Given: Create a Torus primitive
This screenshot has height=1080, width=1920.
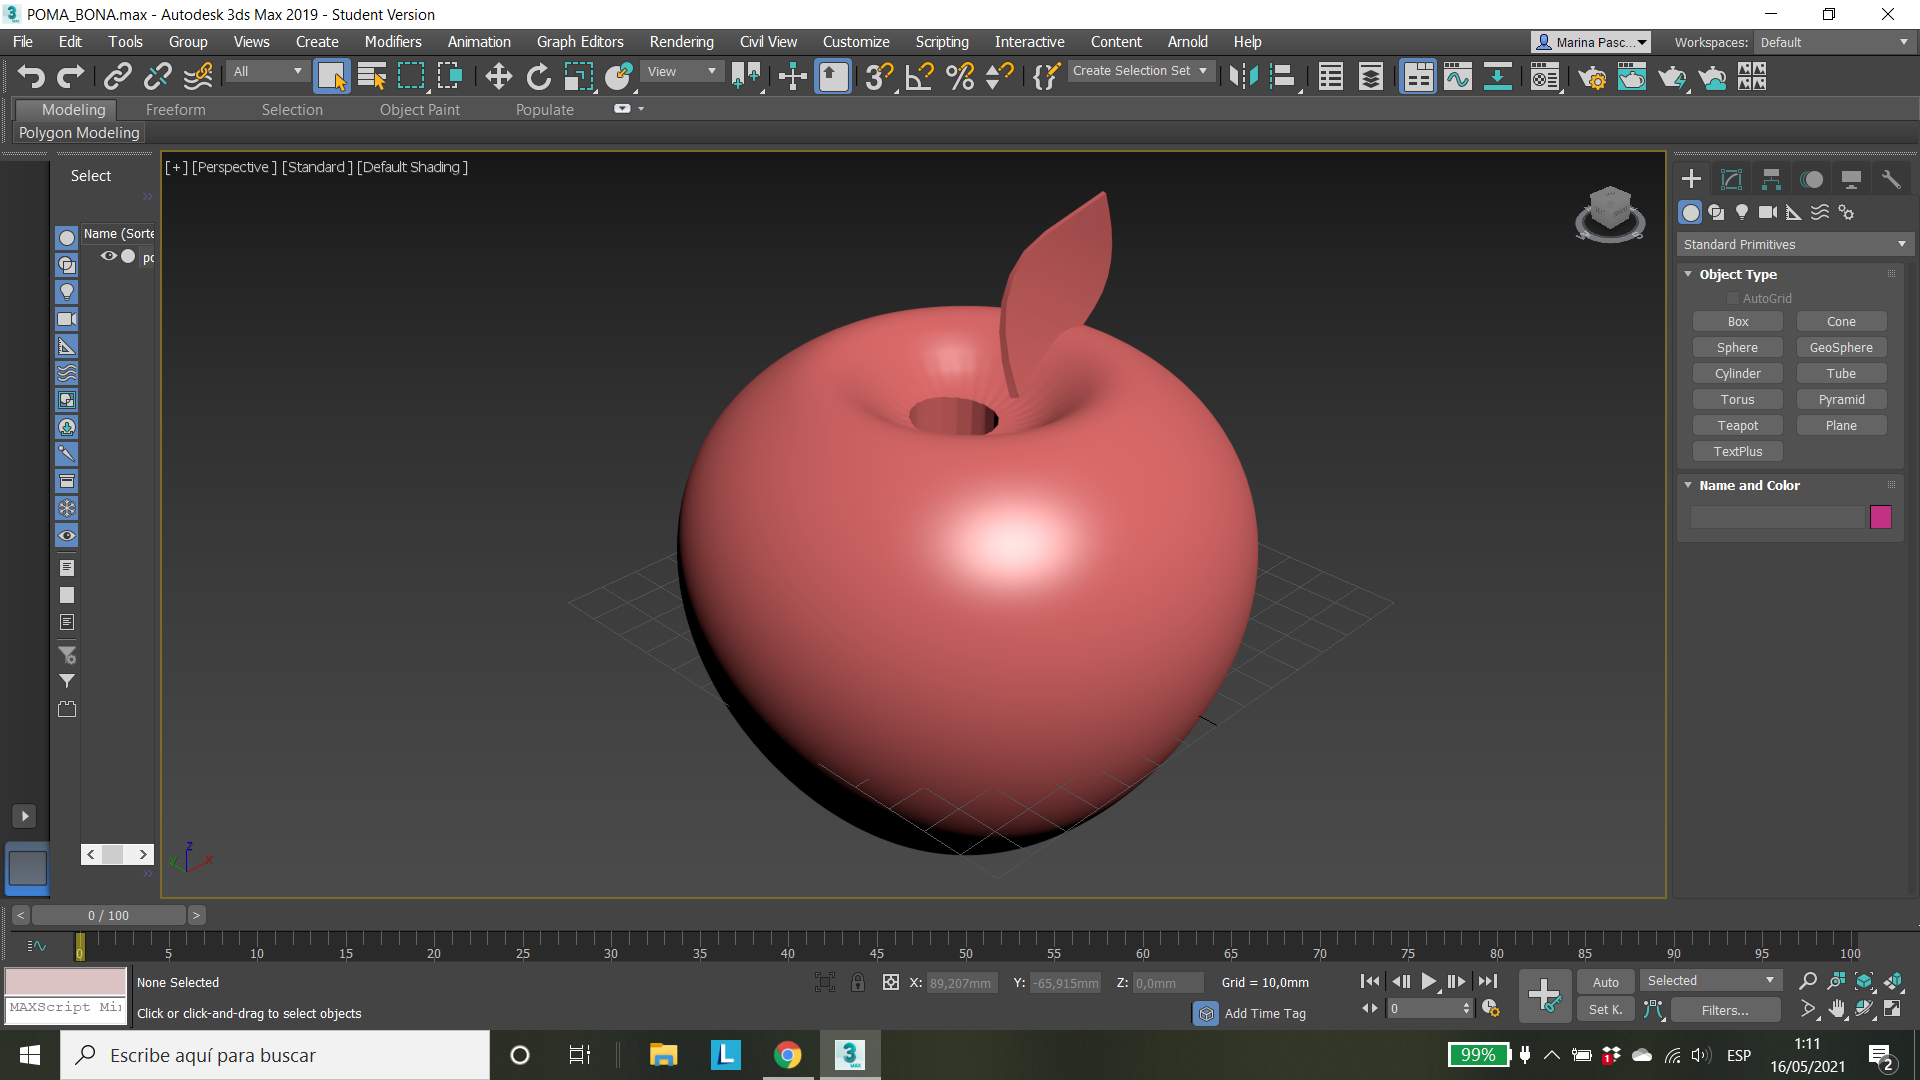Looking at the screenshot, I should [x=1738, y=399].
